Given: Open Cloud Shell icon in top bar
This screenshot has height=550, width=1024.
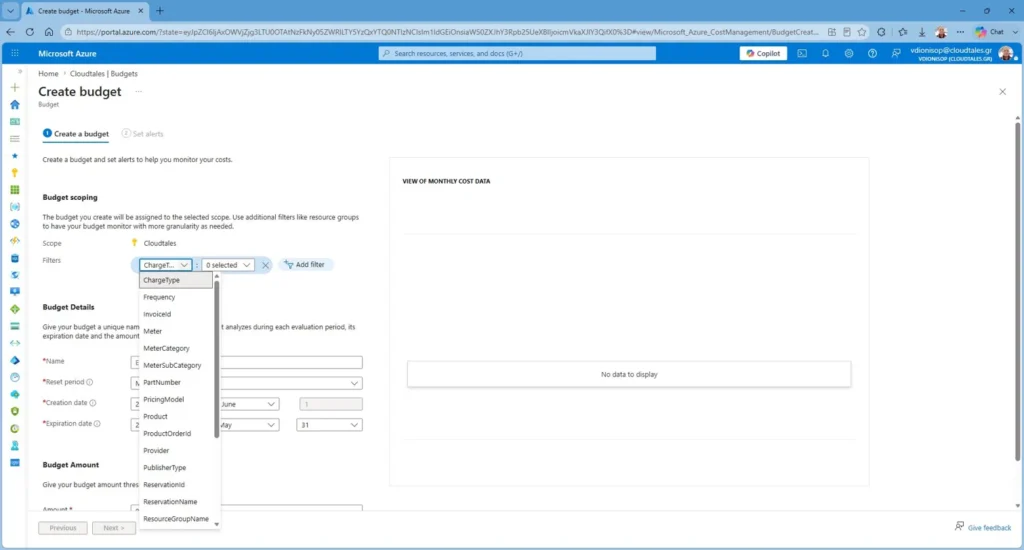Looking at the screenshot, I should click(802, 54).
